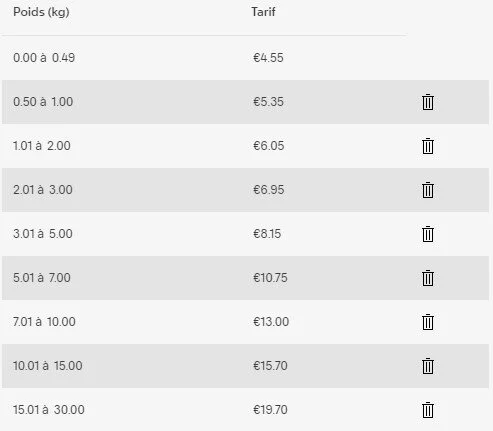Image resolution: width=493 pixels, height=431 pixels.
Task: Click the €6.05 price value
Action: pos(269,146)
